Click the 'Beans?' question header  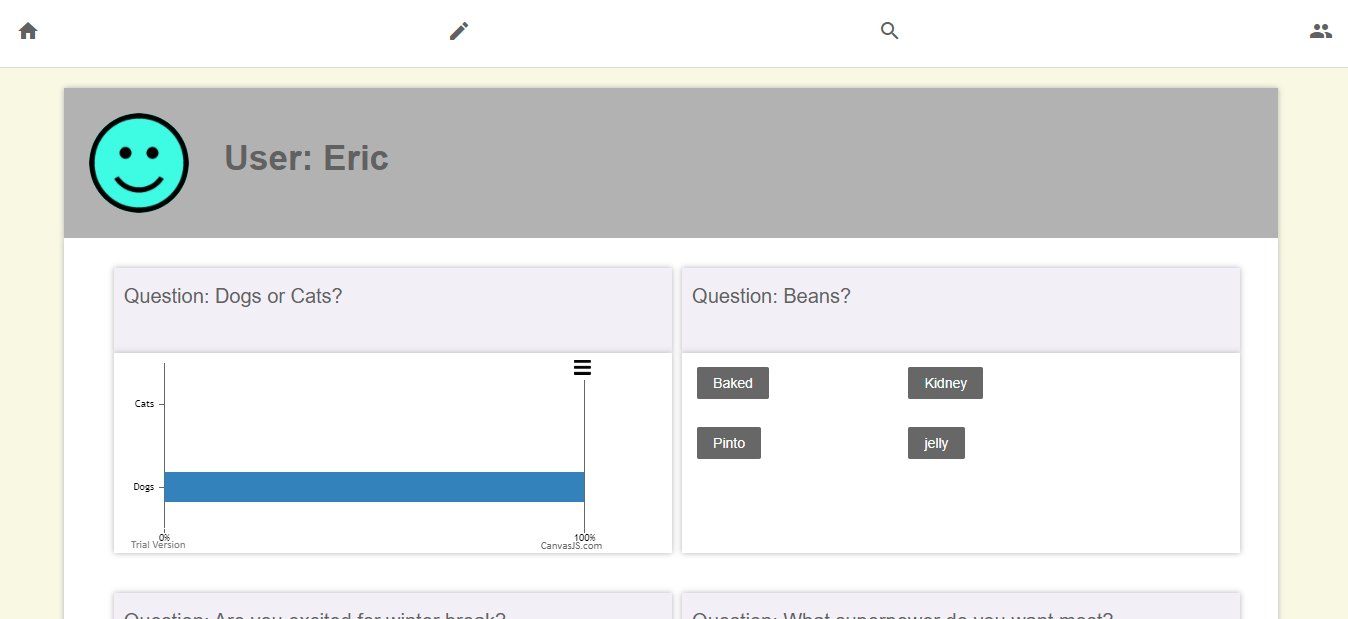point(772,296)
